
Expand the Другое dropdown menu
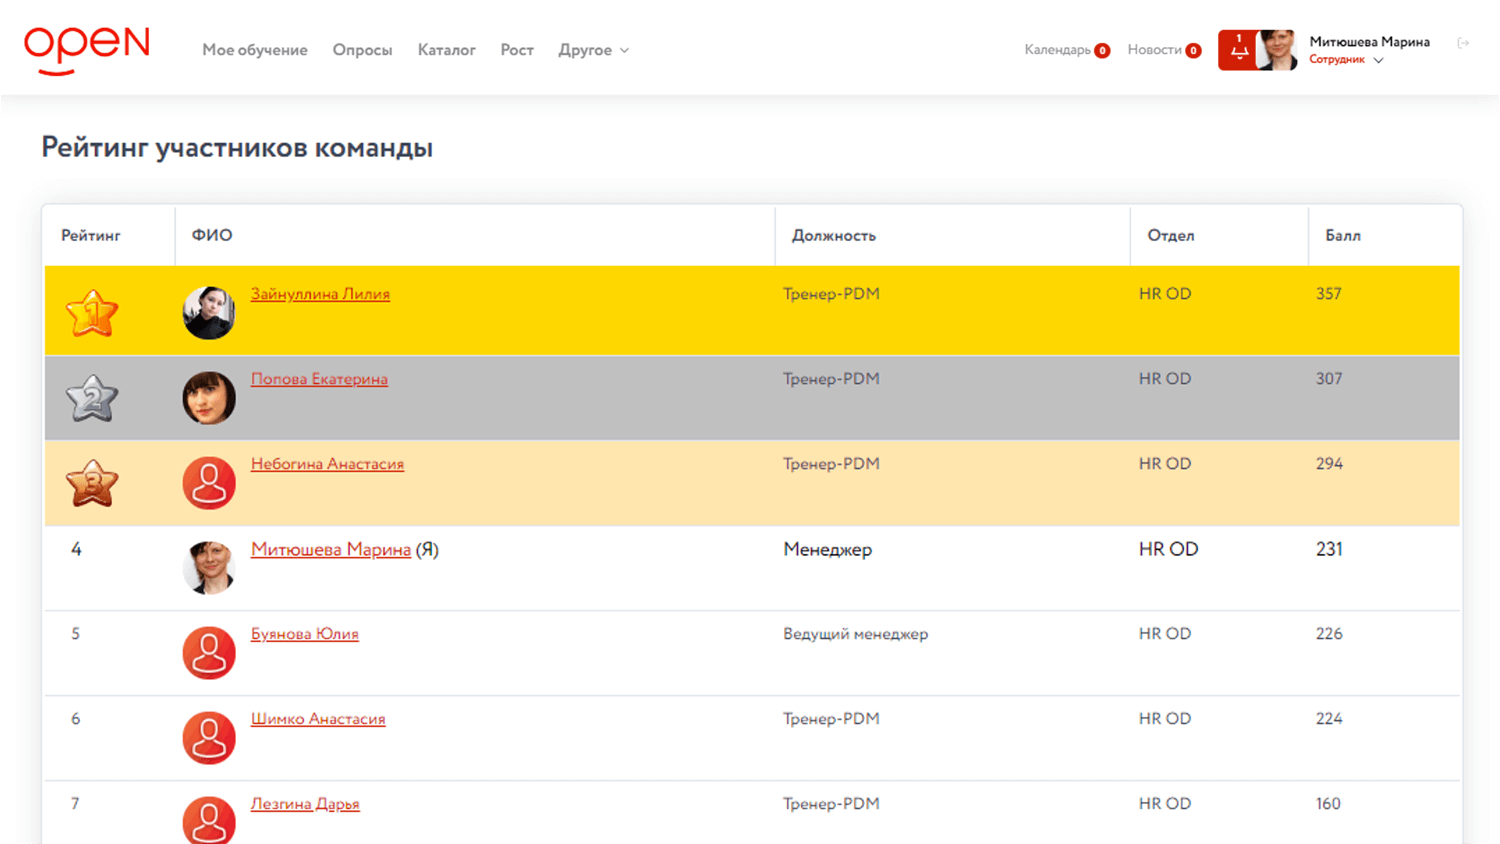tap(593, 50)
